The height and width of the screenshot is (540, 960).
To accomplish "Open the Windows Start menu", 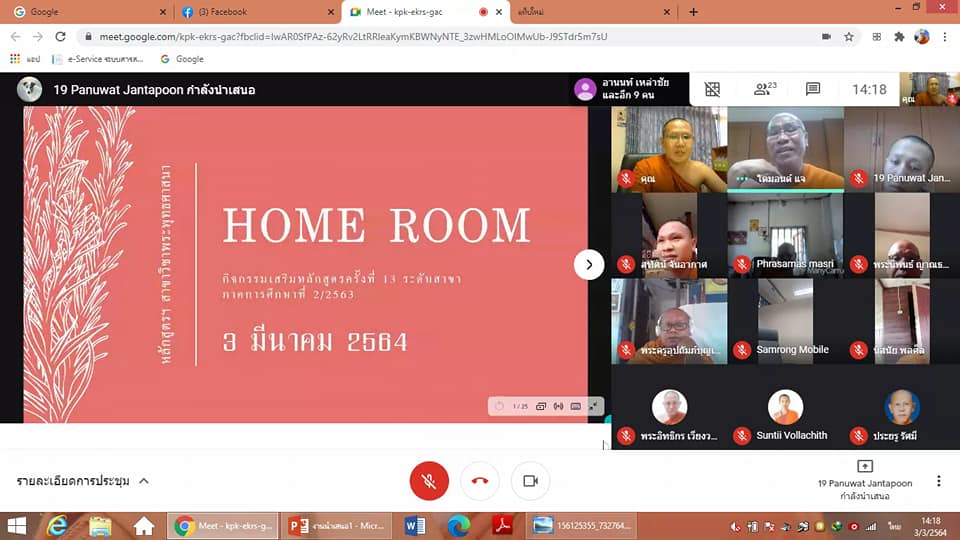I will tap(17, 526).
